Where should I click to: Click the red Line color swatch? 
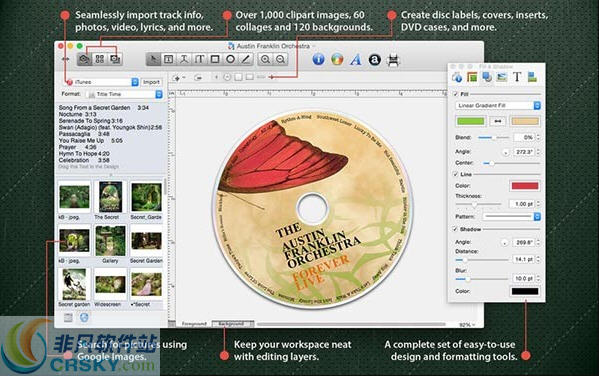click(525, 186)
